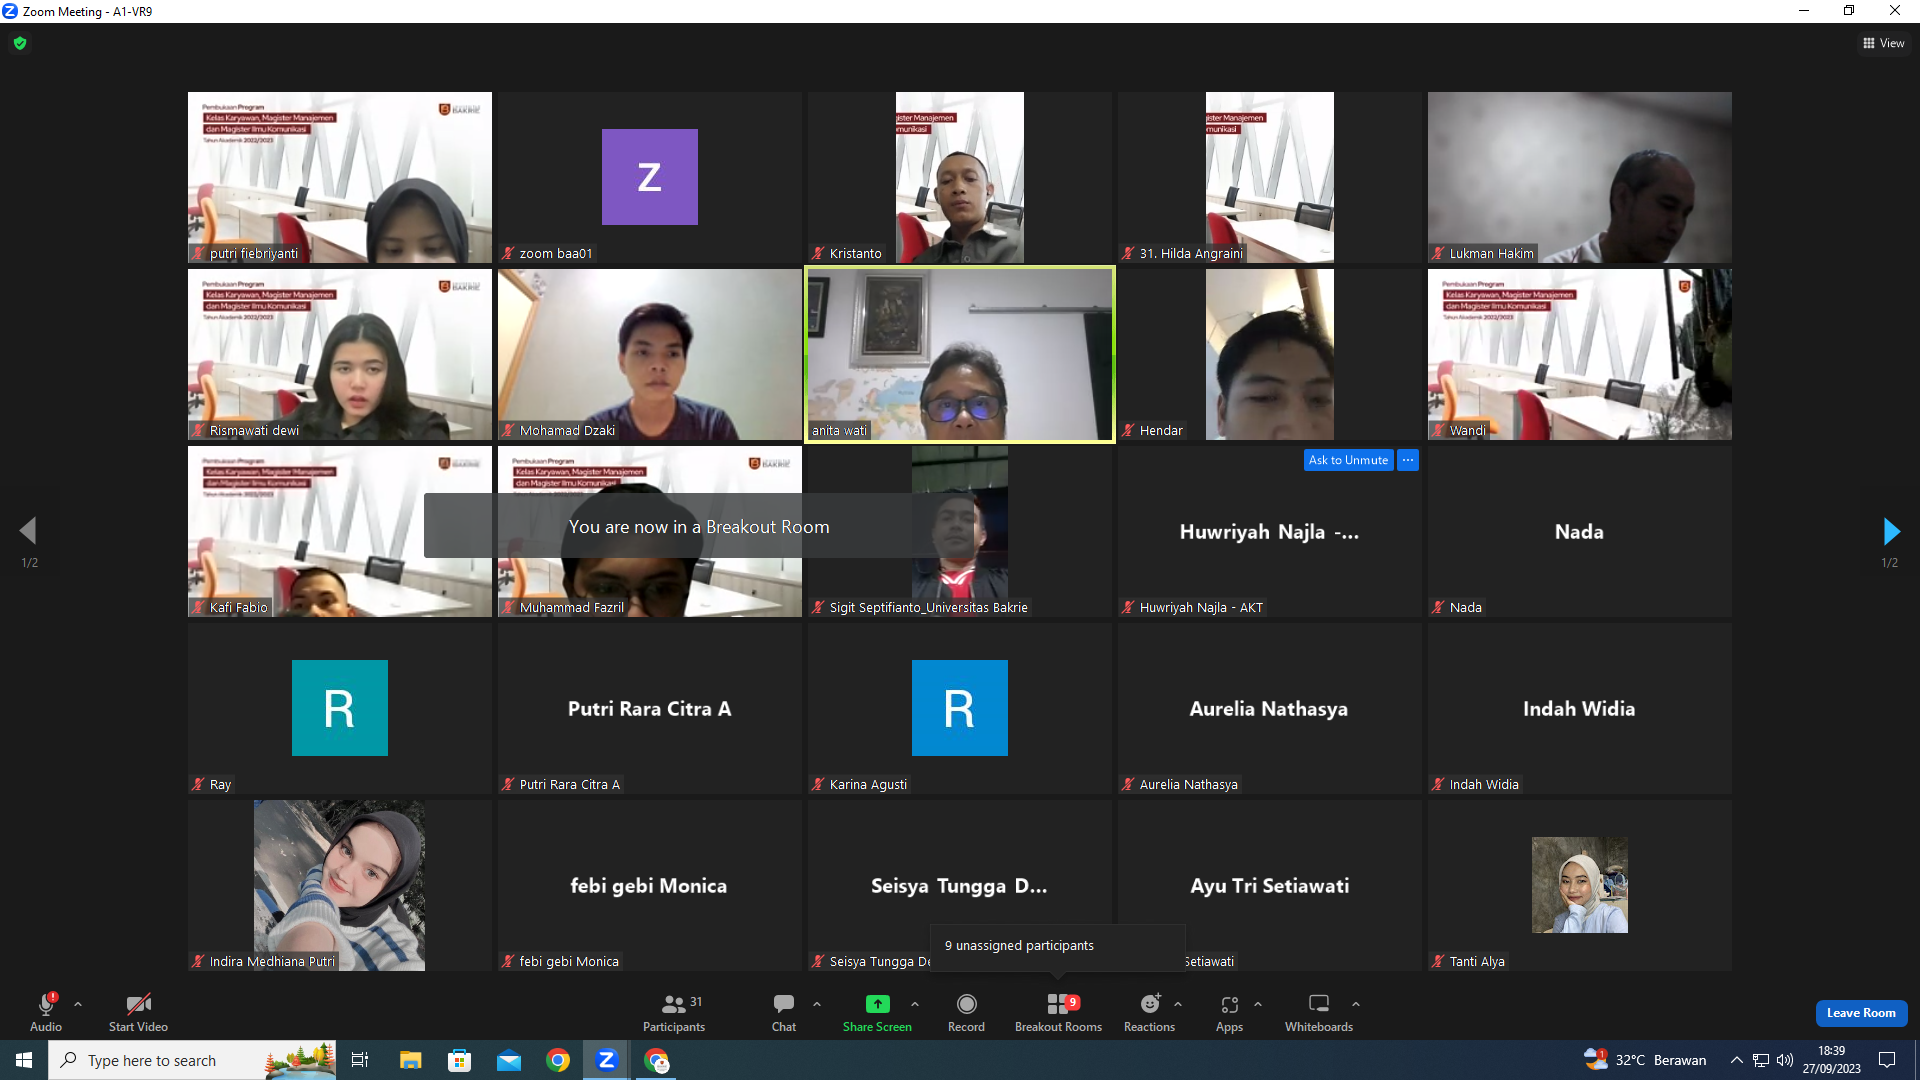
Task: Expand reactions options arrow
Action: [x=1178, y=1004]
